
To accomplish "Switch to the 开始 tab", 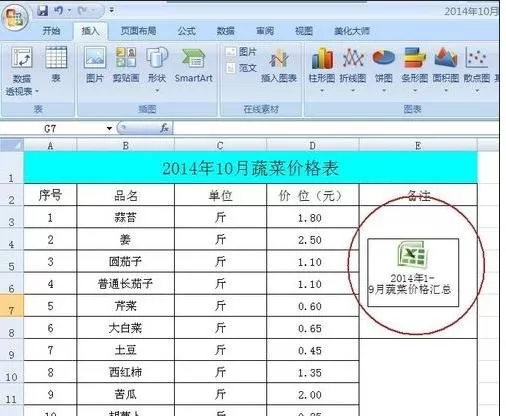I will 51,31.
